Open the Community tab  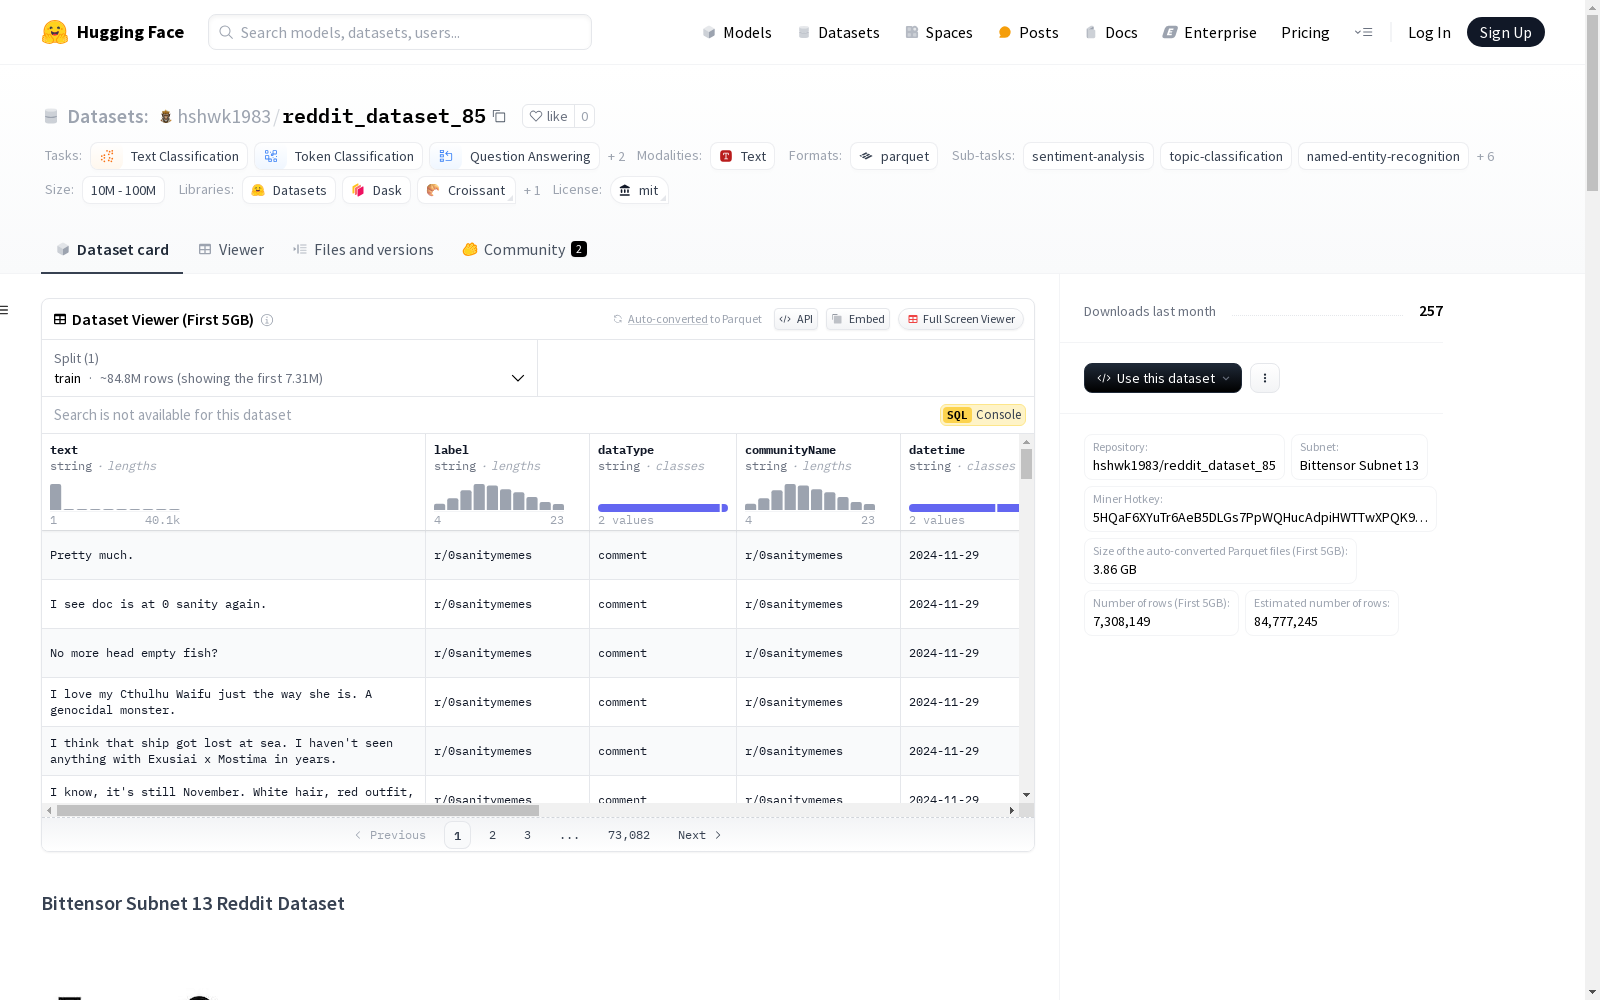(x=524, y=250)
